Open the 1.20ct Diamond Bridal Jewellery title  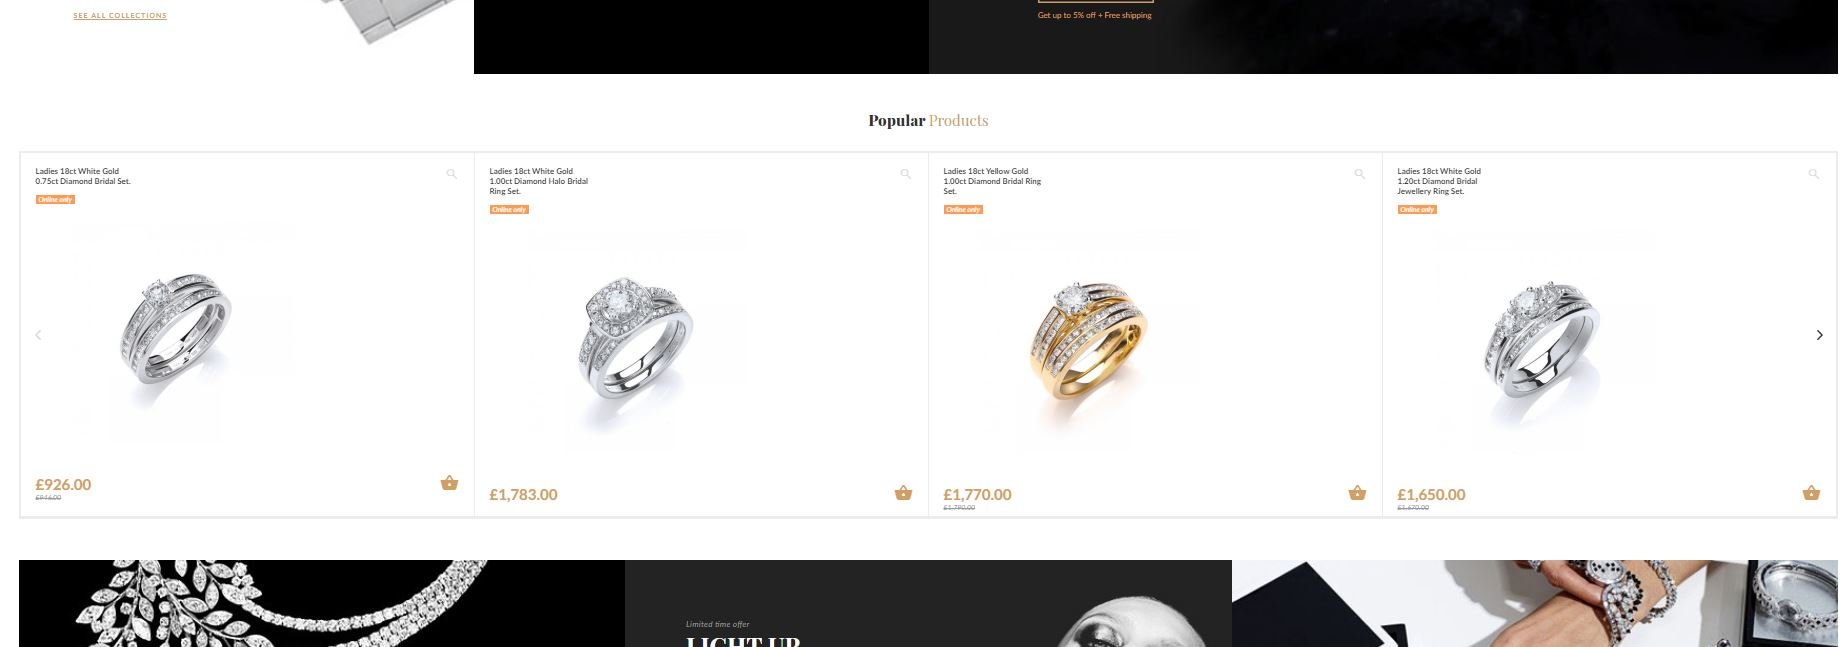pos(1439,181)
